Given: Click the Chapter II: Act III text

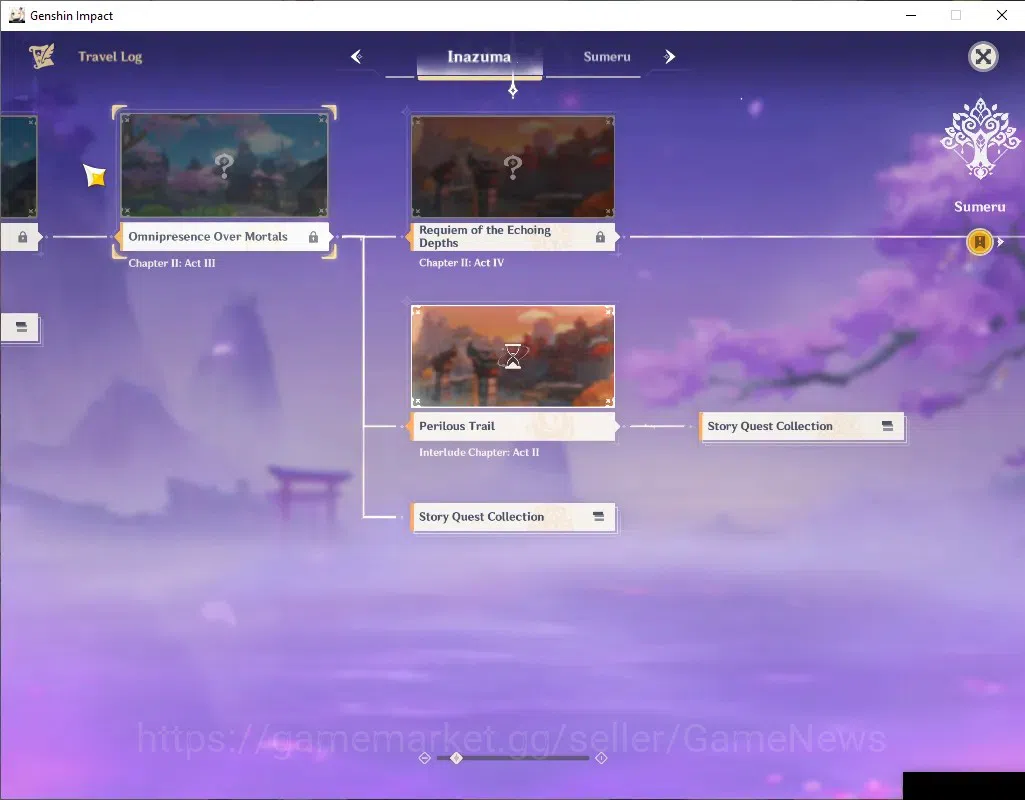Looking at the screenshot, I should 172,263.
